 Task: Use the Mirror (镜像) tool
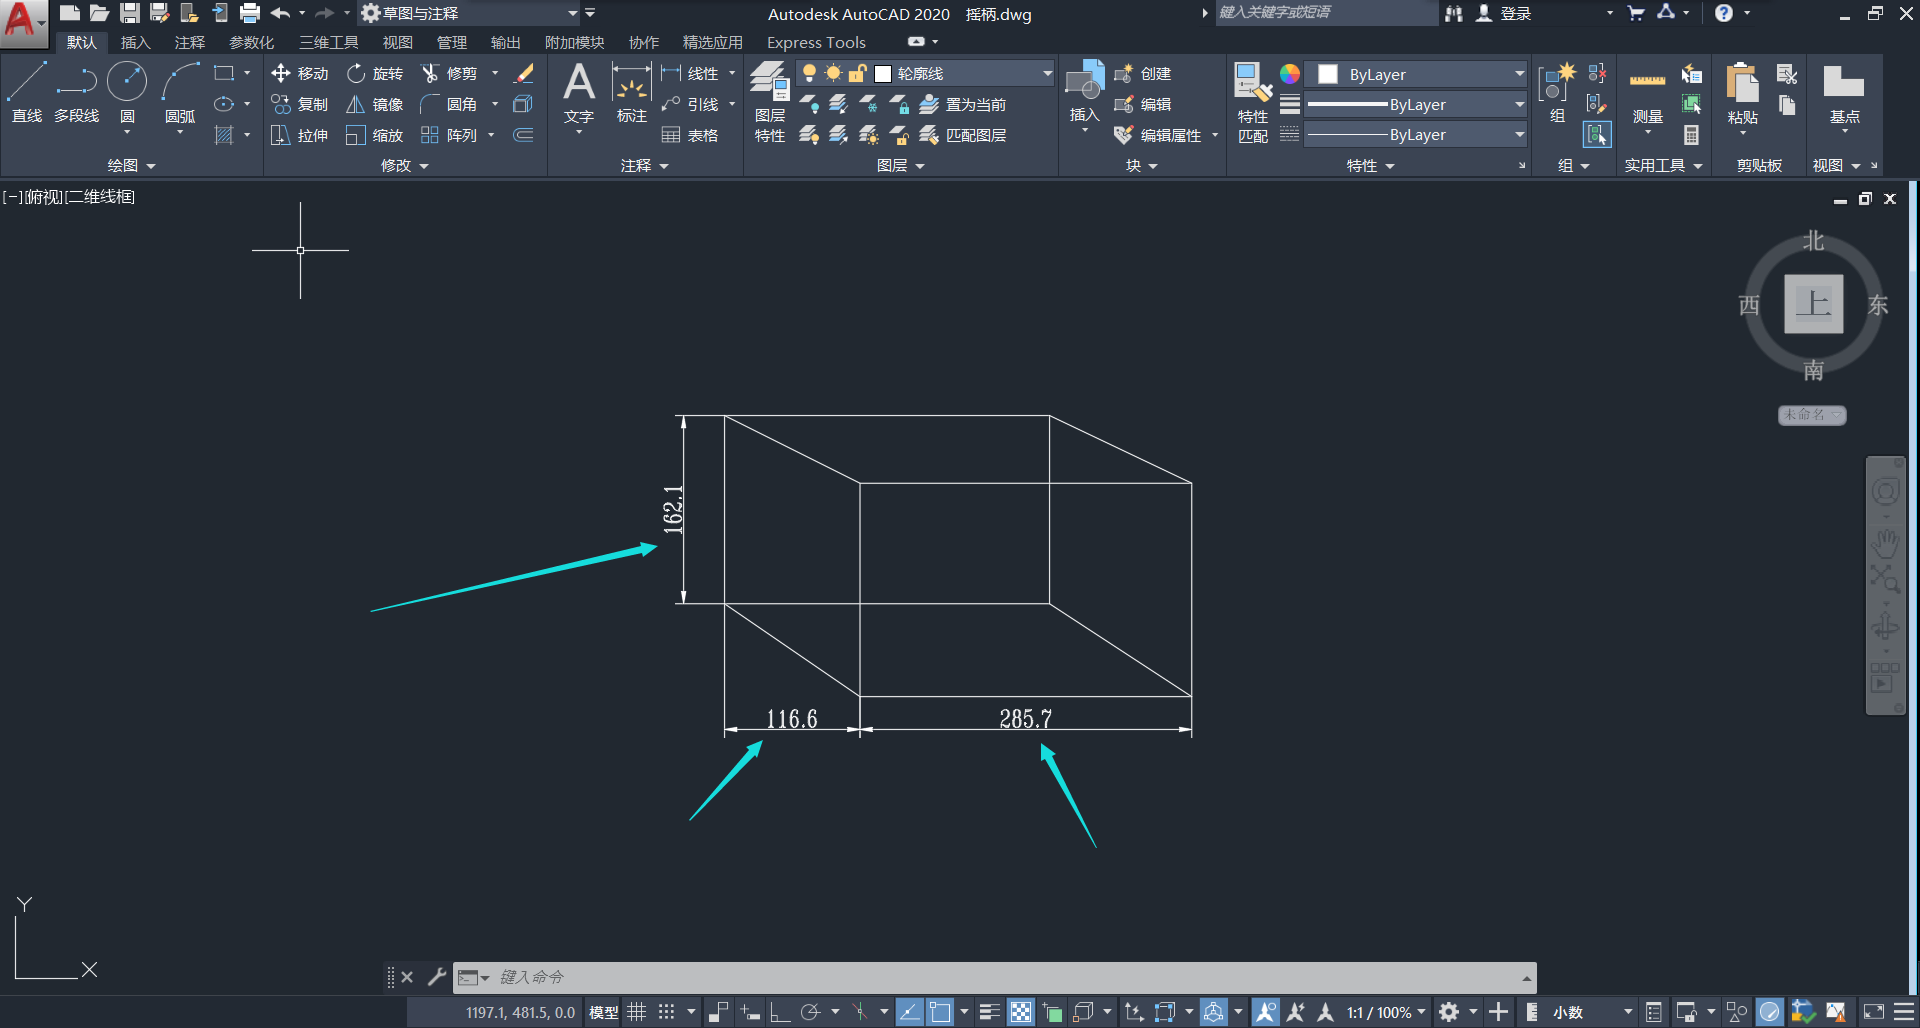pos(375,104)
